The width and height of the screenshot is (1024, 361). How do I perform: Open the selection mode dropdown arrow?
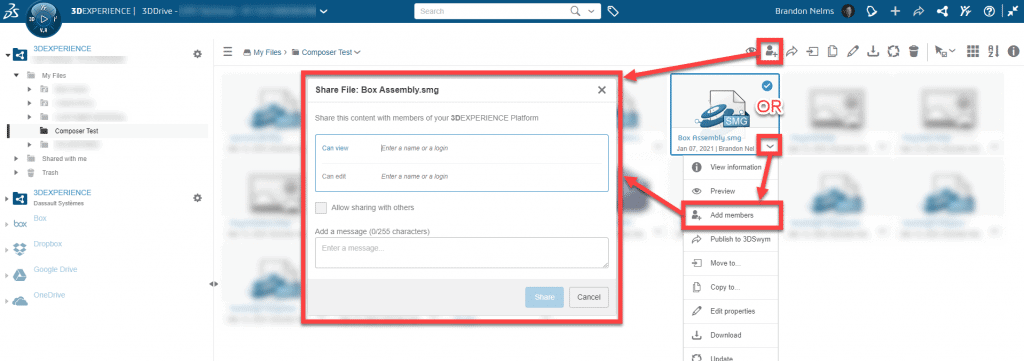tap(952, 51)
